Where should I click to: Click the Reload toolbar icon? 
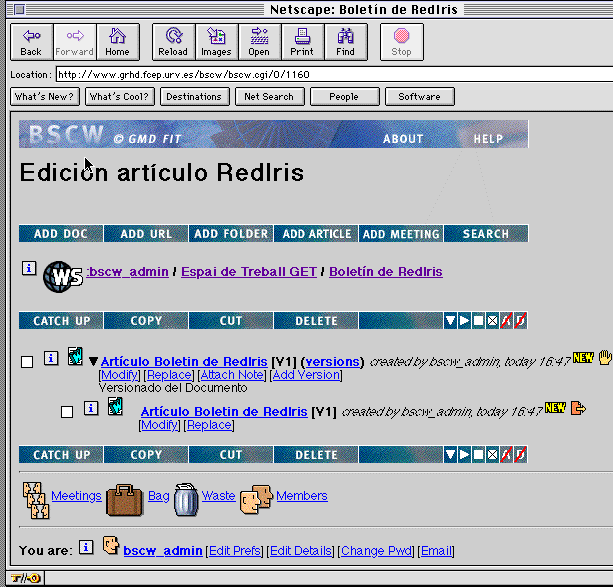(173, 41)
